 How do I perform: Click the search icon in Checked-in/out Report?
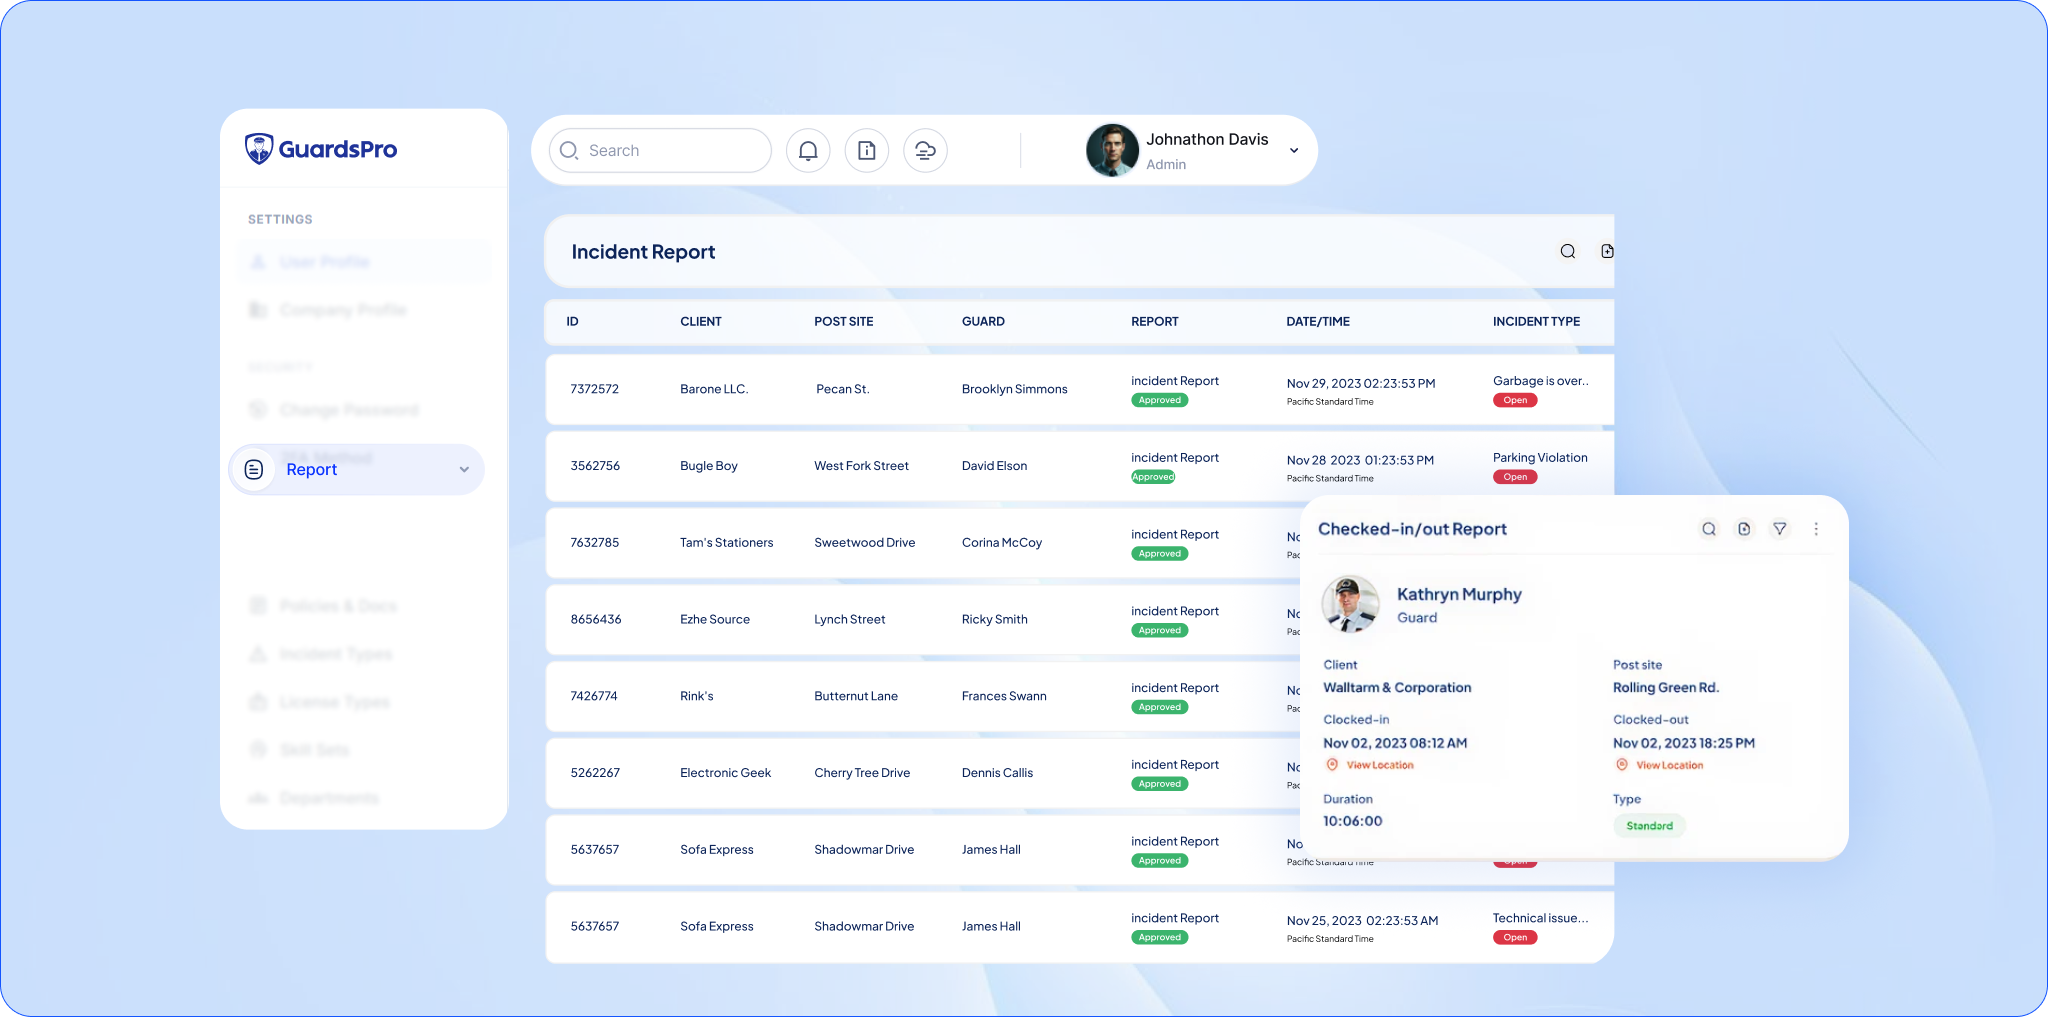[1708, 529]
